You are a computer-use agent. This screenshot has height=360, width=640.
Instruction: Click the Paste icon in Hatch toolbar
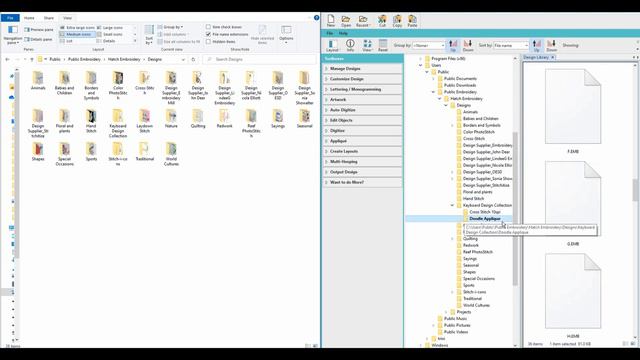point(412,19)
